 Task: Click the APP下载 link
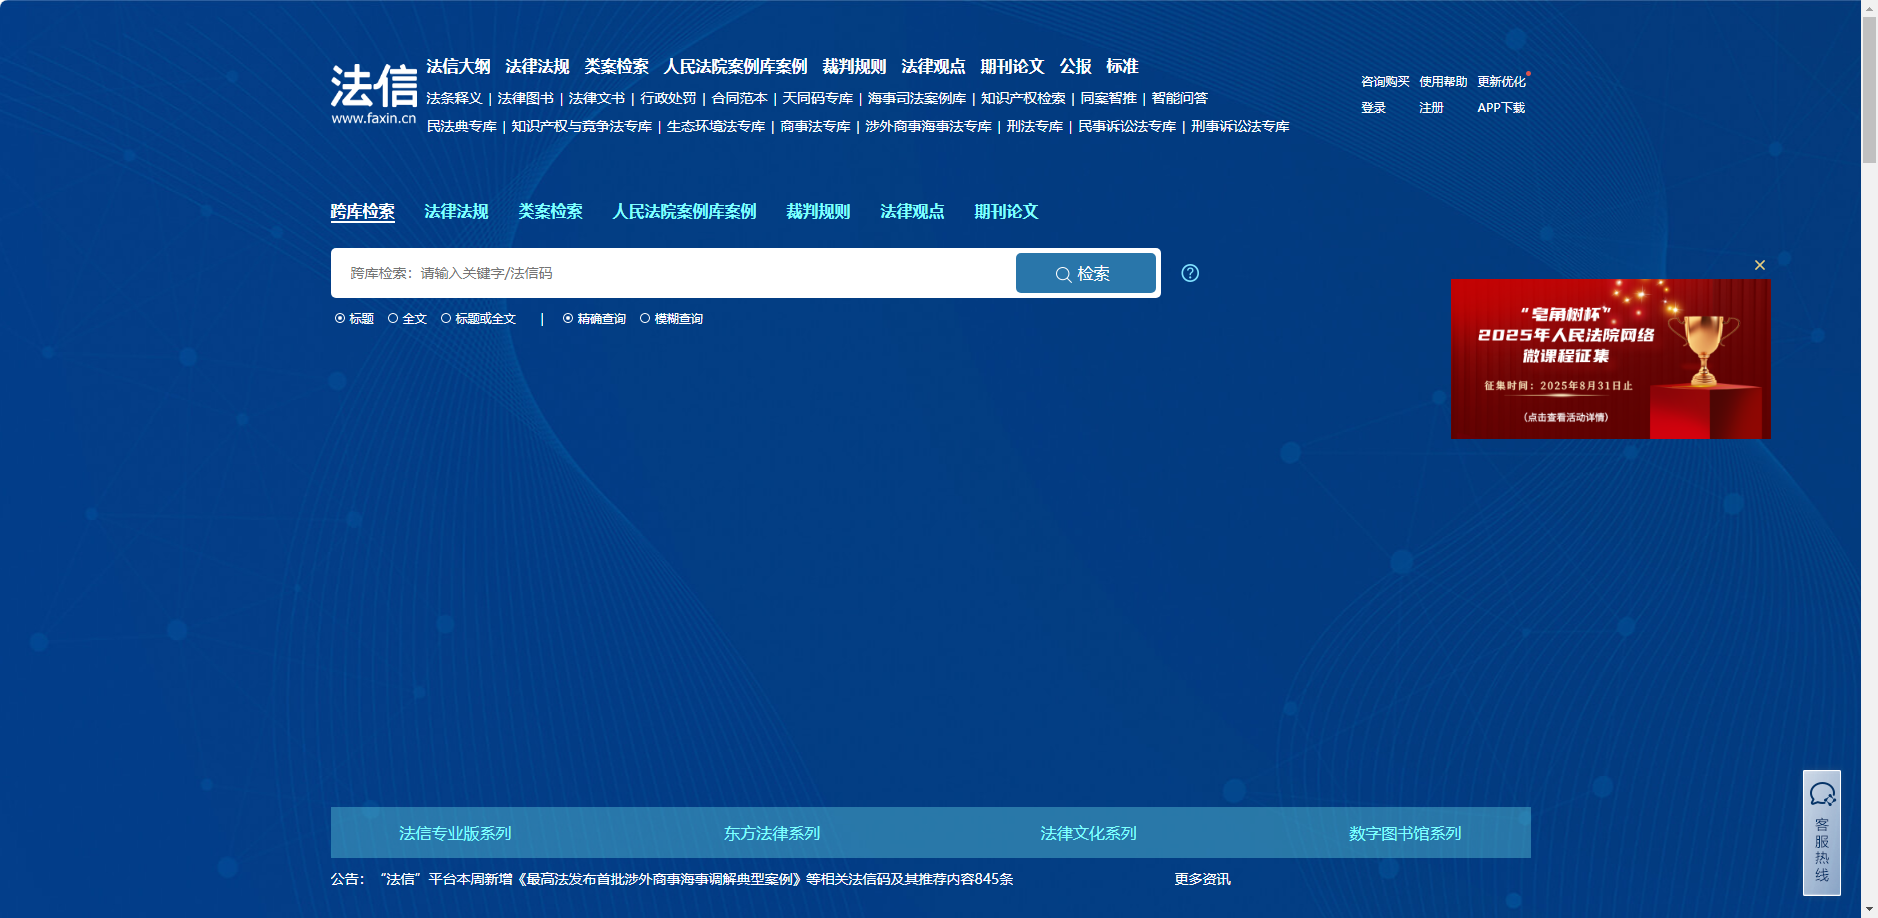tap(1501, 108)
